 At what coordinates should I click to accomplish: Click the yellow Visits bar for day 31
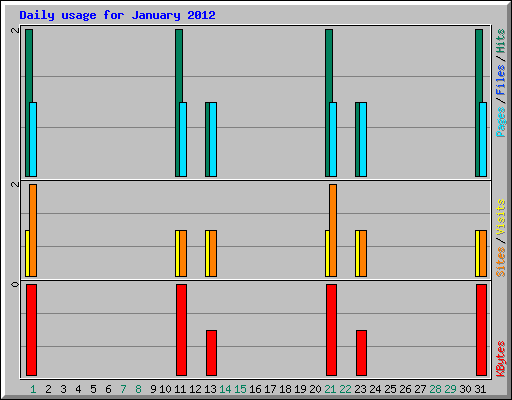tap(477, 253)
